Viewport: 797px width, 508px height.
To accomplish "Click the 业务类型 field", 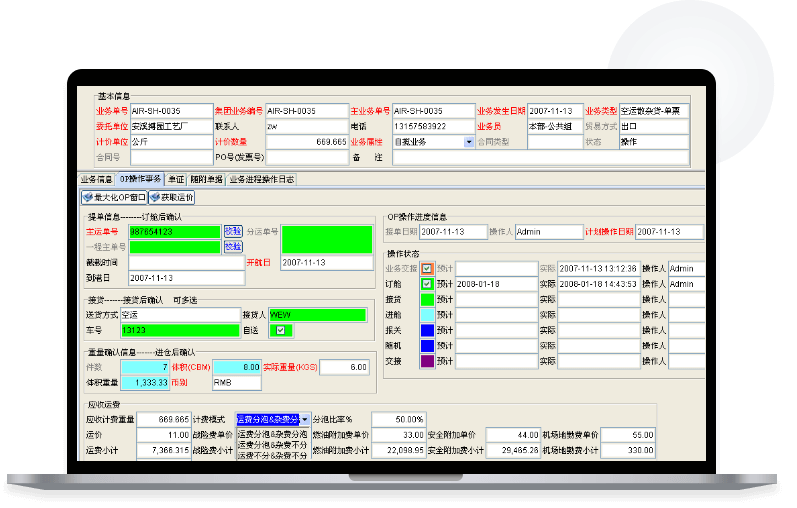I will coord(654,111).
